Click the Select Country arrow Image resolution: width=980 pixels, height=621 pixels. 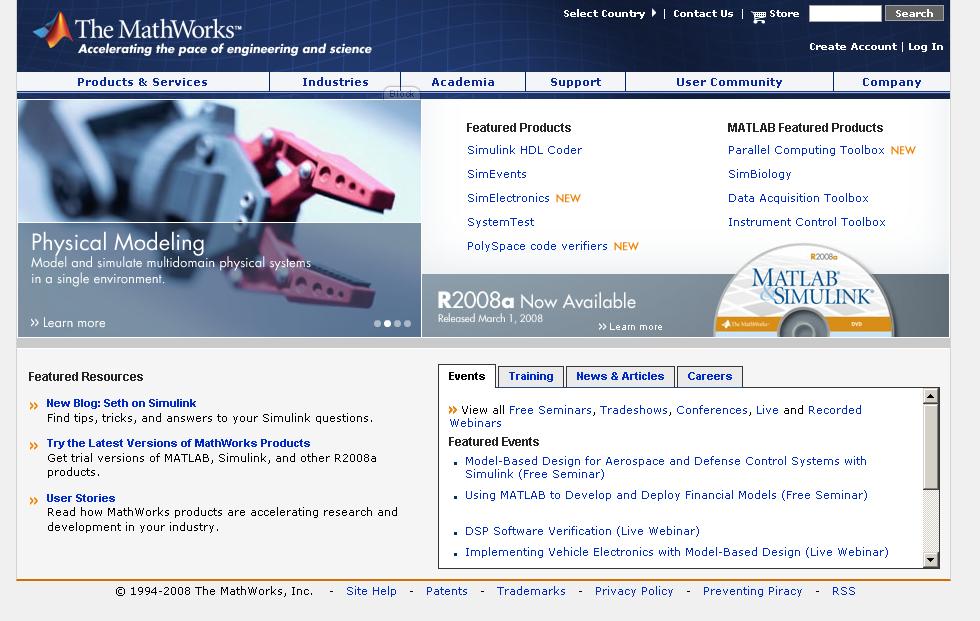(654, 13)
